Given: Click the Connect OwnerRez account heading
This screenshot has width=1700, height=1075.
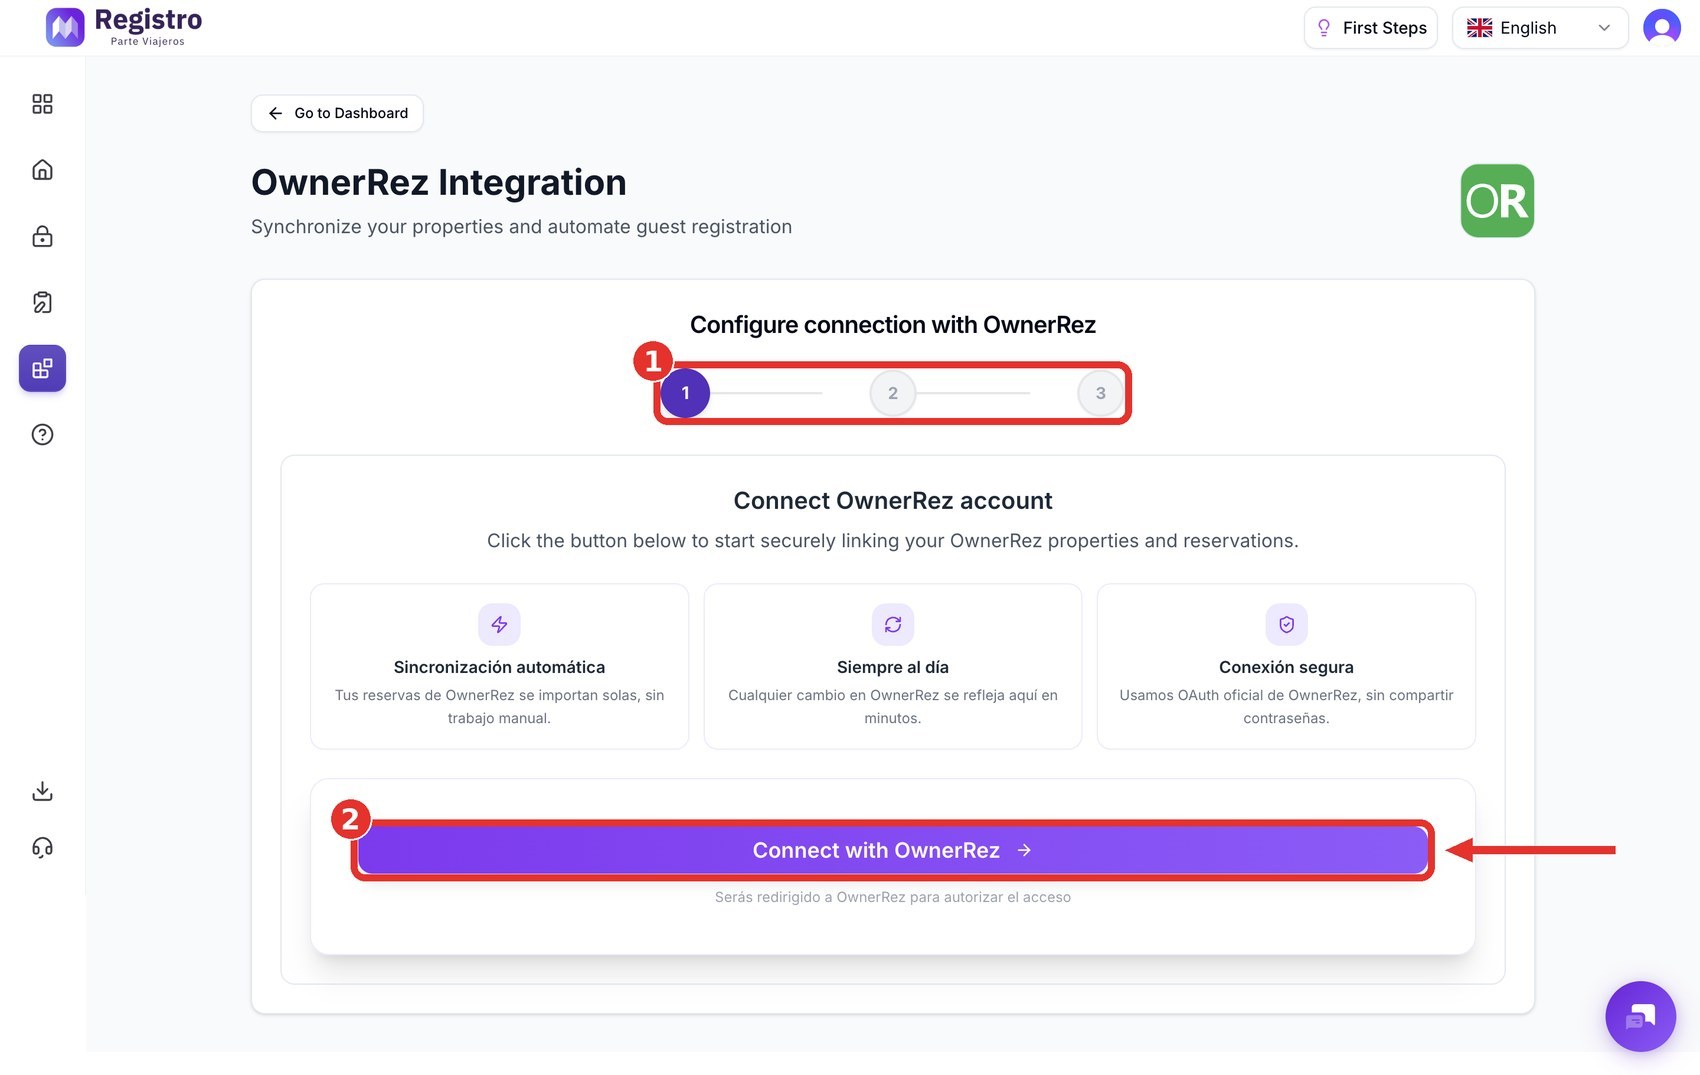Looking at the screenshot, I should (x=893, y=501).
